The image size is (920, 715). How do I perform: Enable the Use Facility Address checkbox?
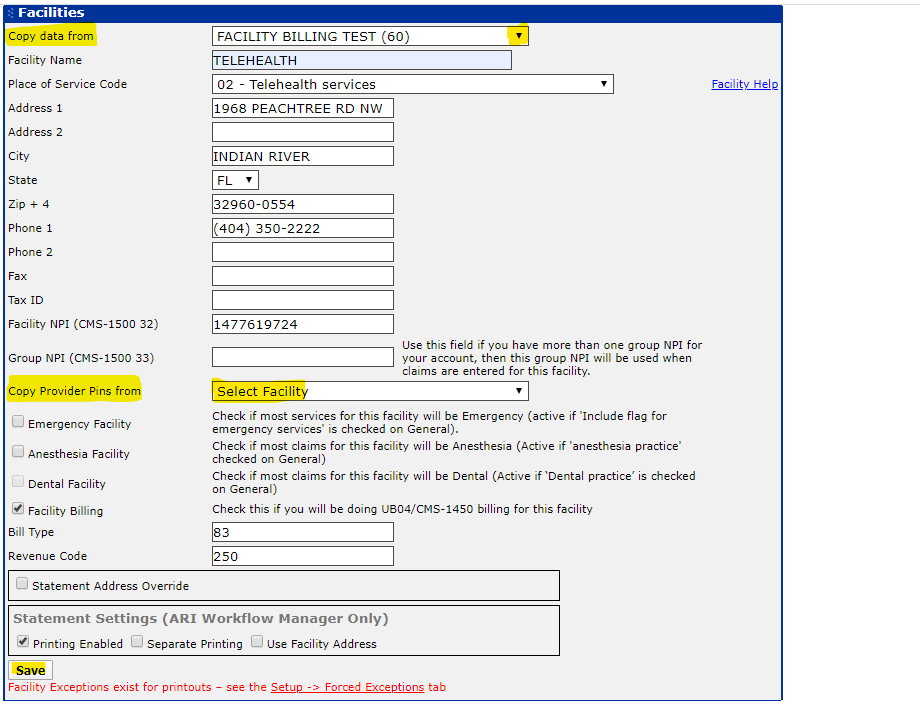coord(257,642)
